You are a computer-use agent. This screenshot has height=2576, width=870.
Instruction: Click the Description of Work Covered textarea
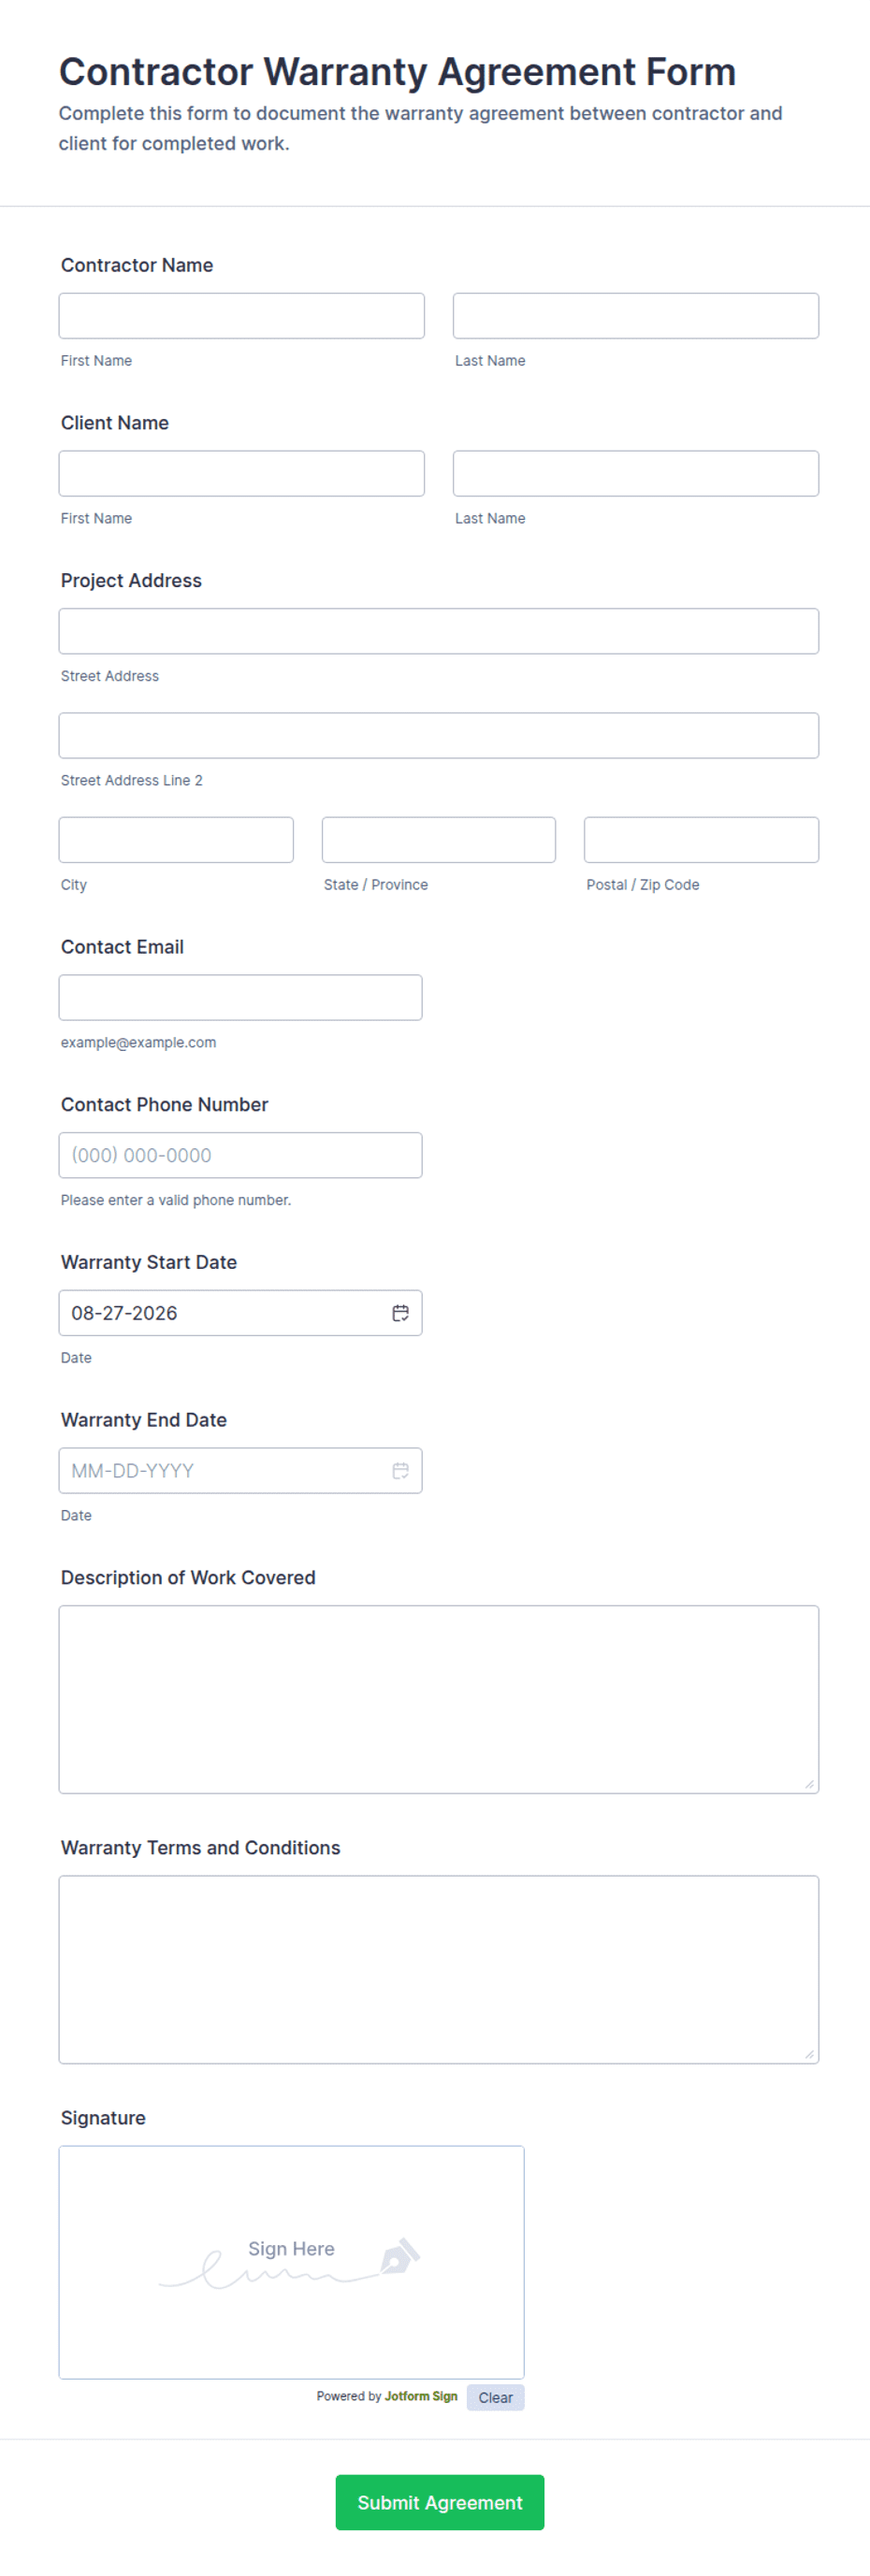click(x=439, y=1700)
